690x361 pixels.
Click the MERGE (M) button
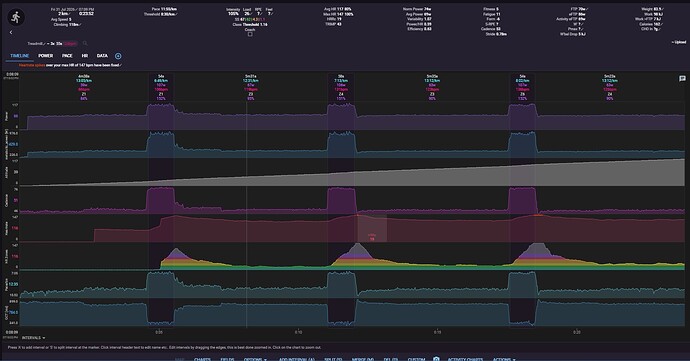(x=363, y=359)
